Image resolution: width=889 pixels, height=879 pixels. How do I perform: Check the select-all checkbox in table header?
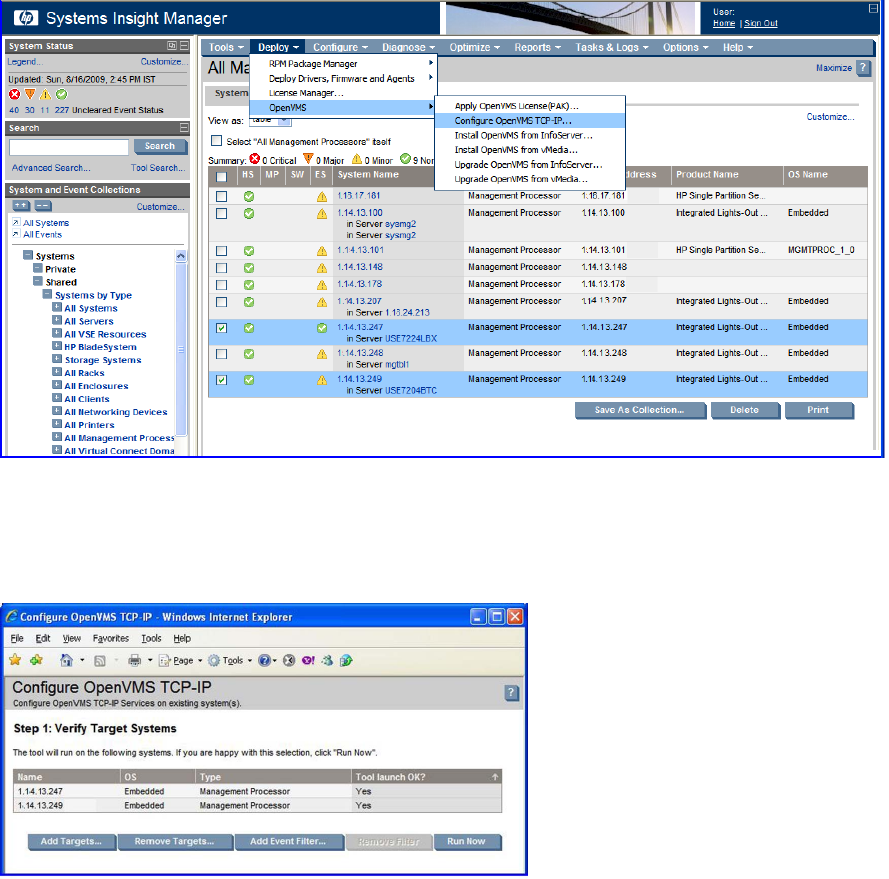click(222, 176)
